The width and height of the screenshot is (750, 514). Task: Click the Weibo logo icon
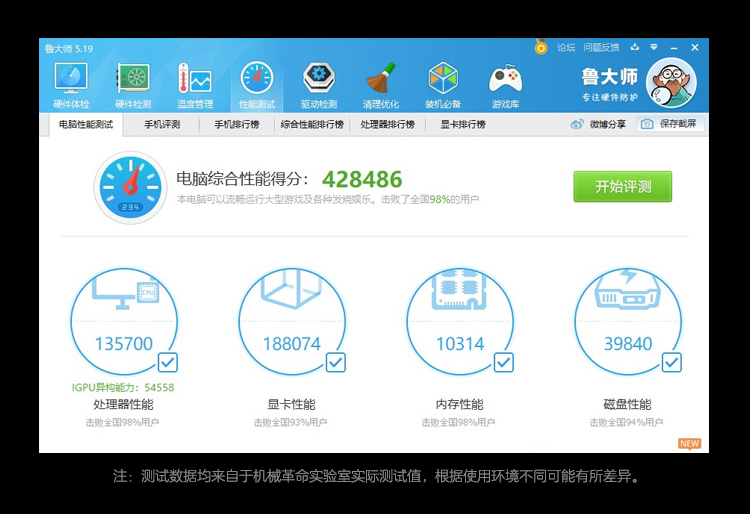577,124
